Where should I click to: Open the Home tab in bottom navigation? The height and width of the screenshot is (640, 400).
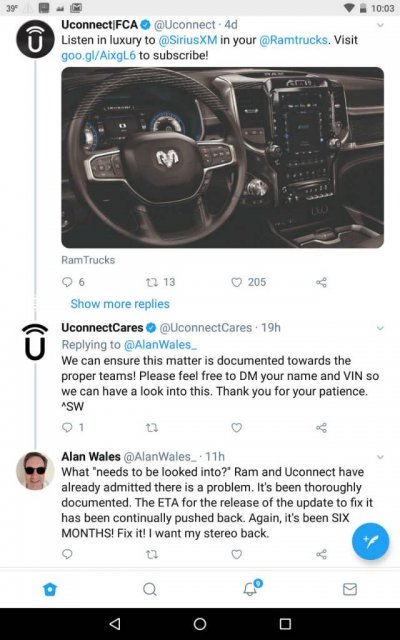tap(50, 589)
